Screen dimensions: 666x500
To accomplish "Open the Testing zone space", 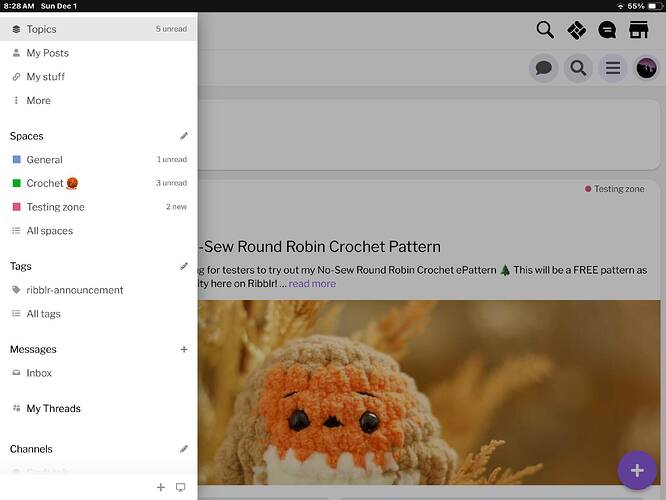I will point(98,207).
